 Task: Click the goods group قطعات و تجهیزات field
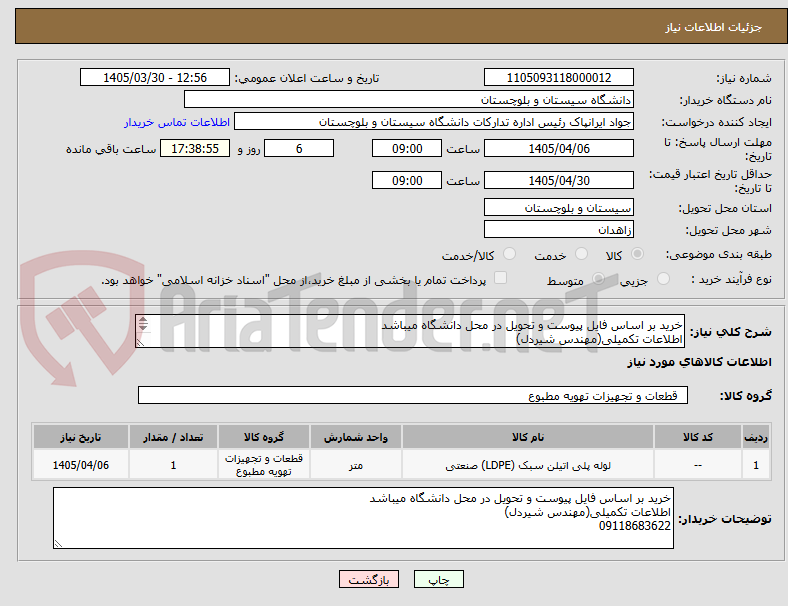[413, 395]
